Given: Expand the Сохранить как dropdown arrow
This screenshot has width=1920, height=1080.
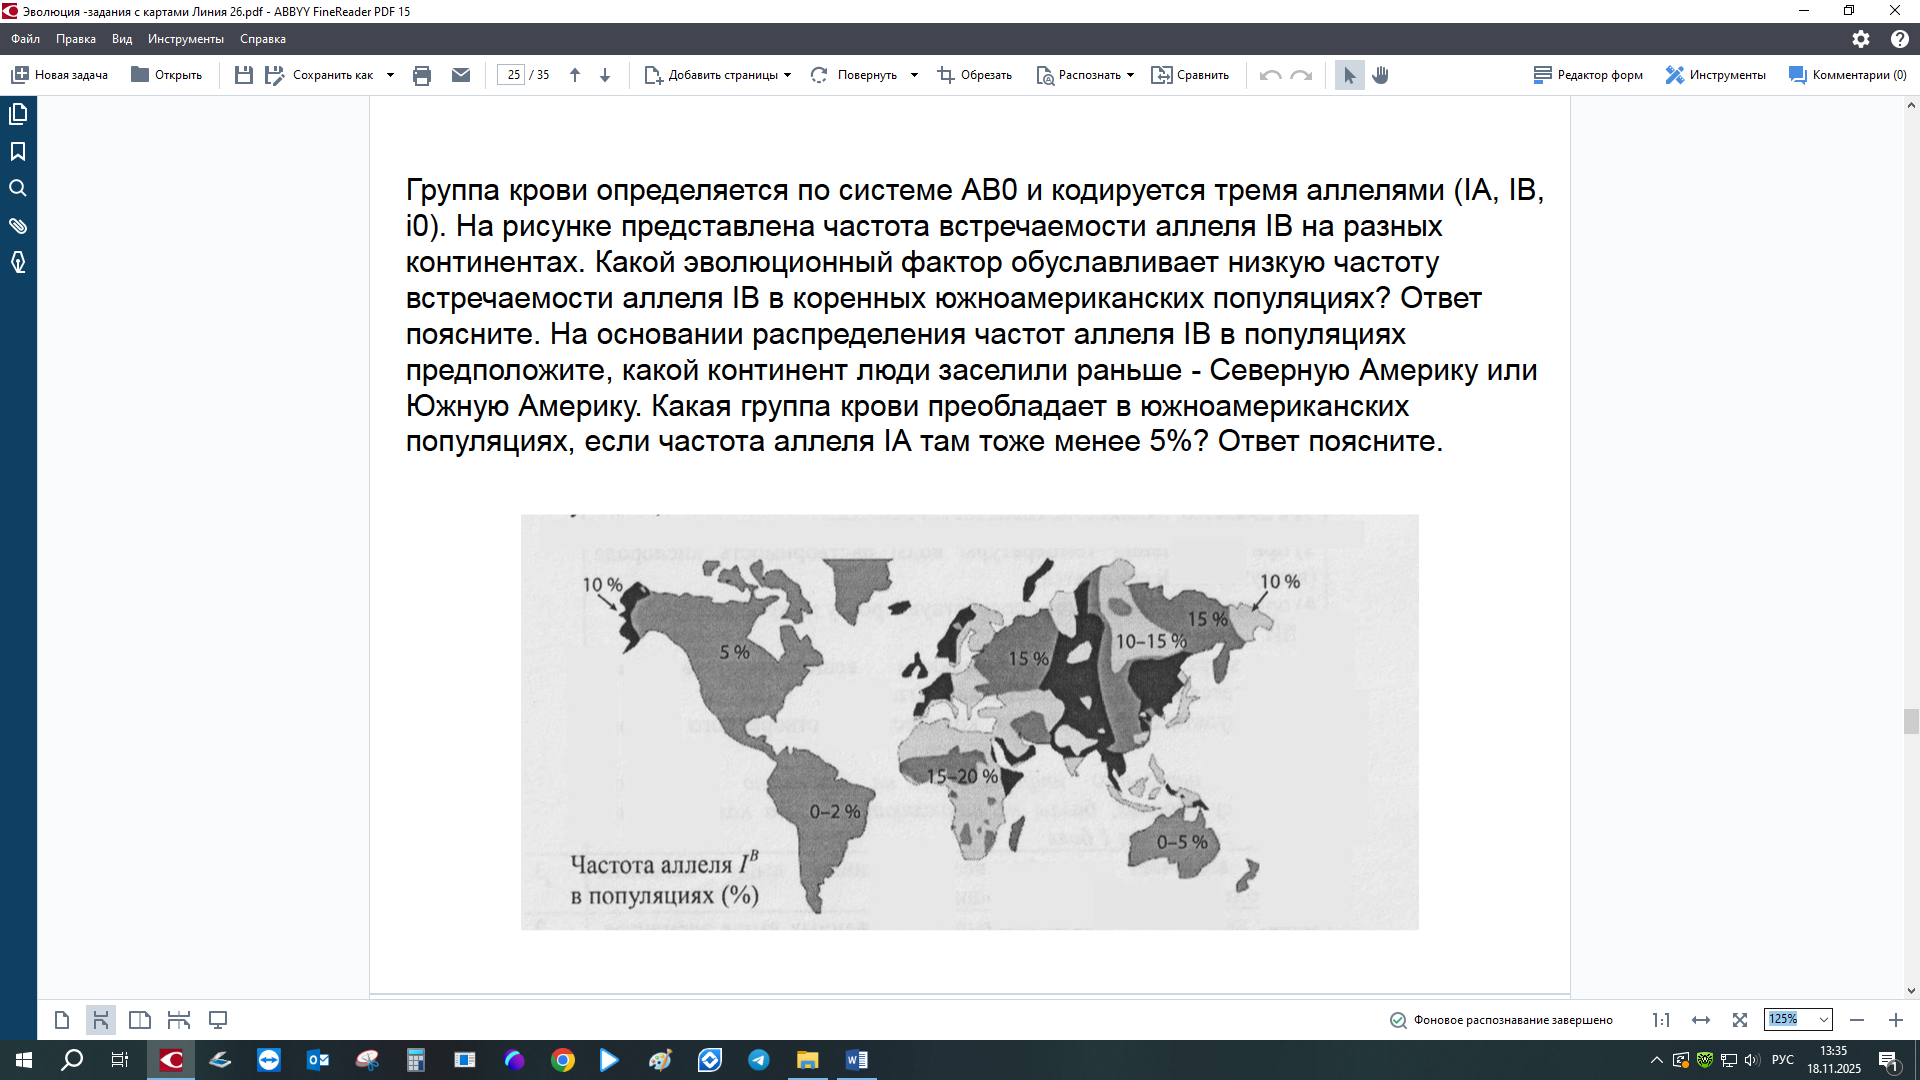Looking at the screenshot, I should (x=390, y=75).
